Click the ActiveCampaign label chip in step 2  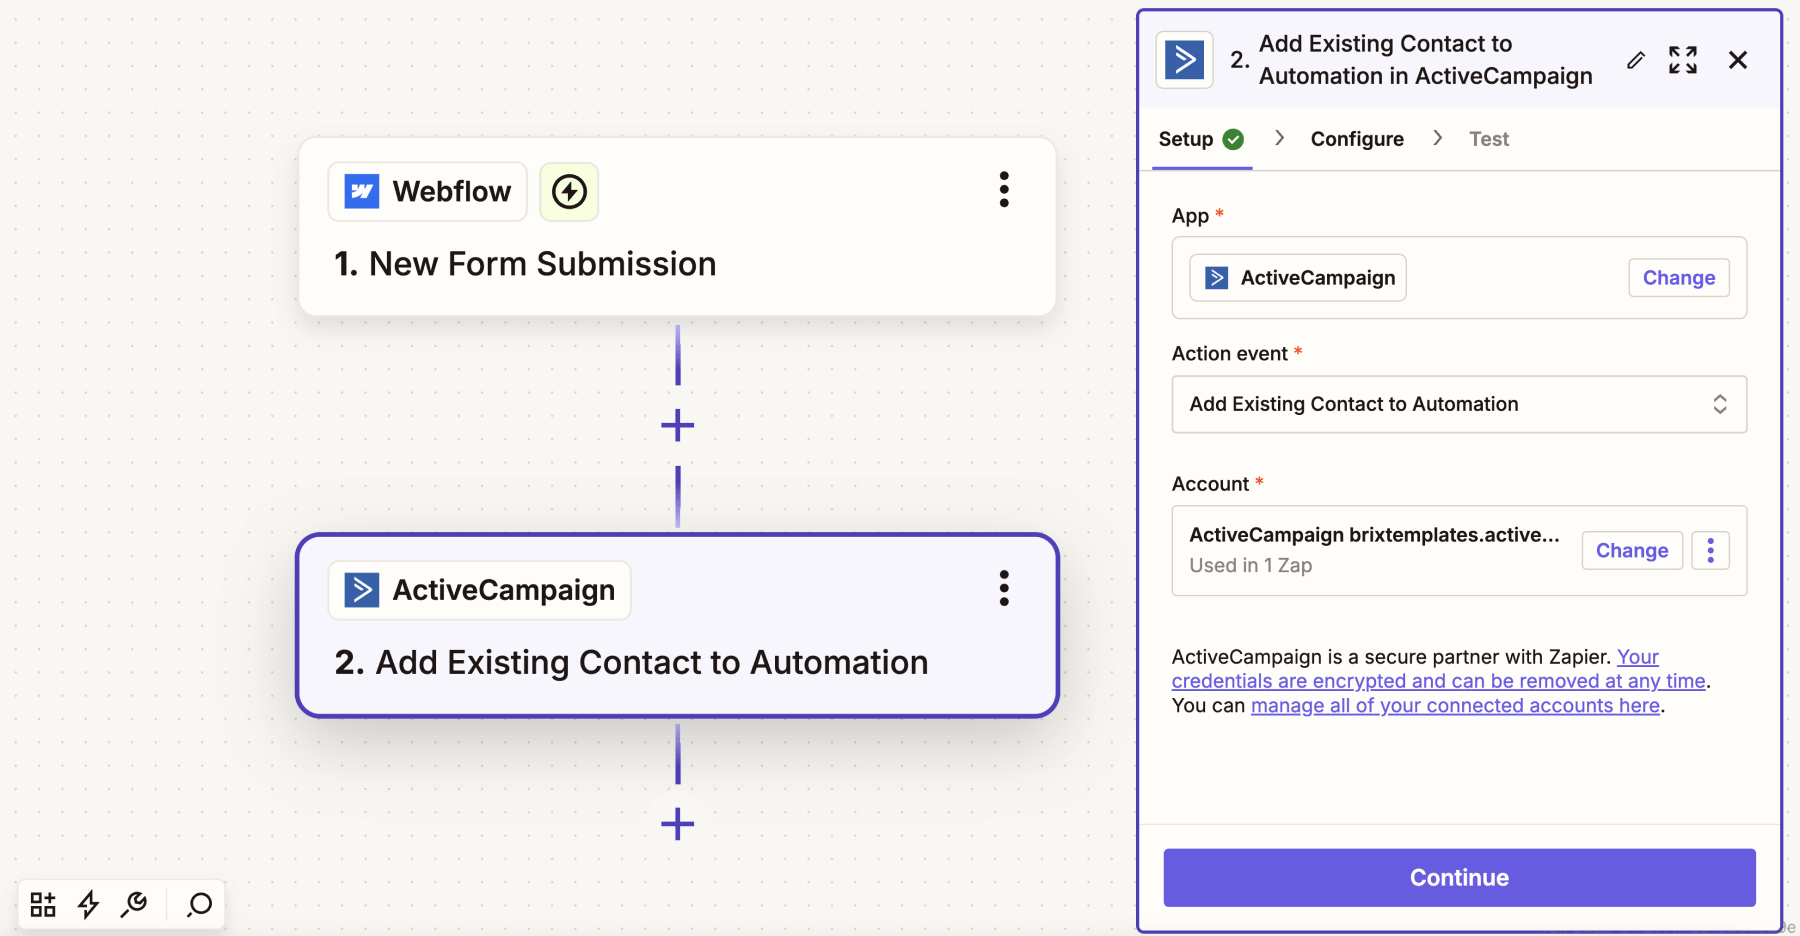[480, 590]
